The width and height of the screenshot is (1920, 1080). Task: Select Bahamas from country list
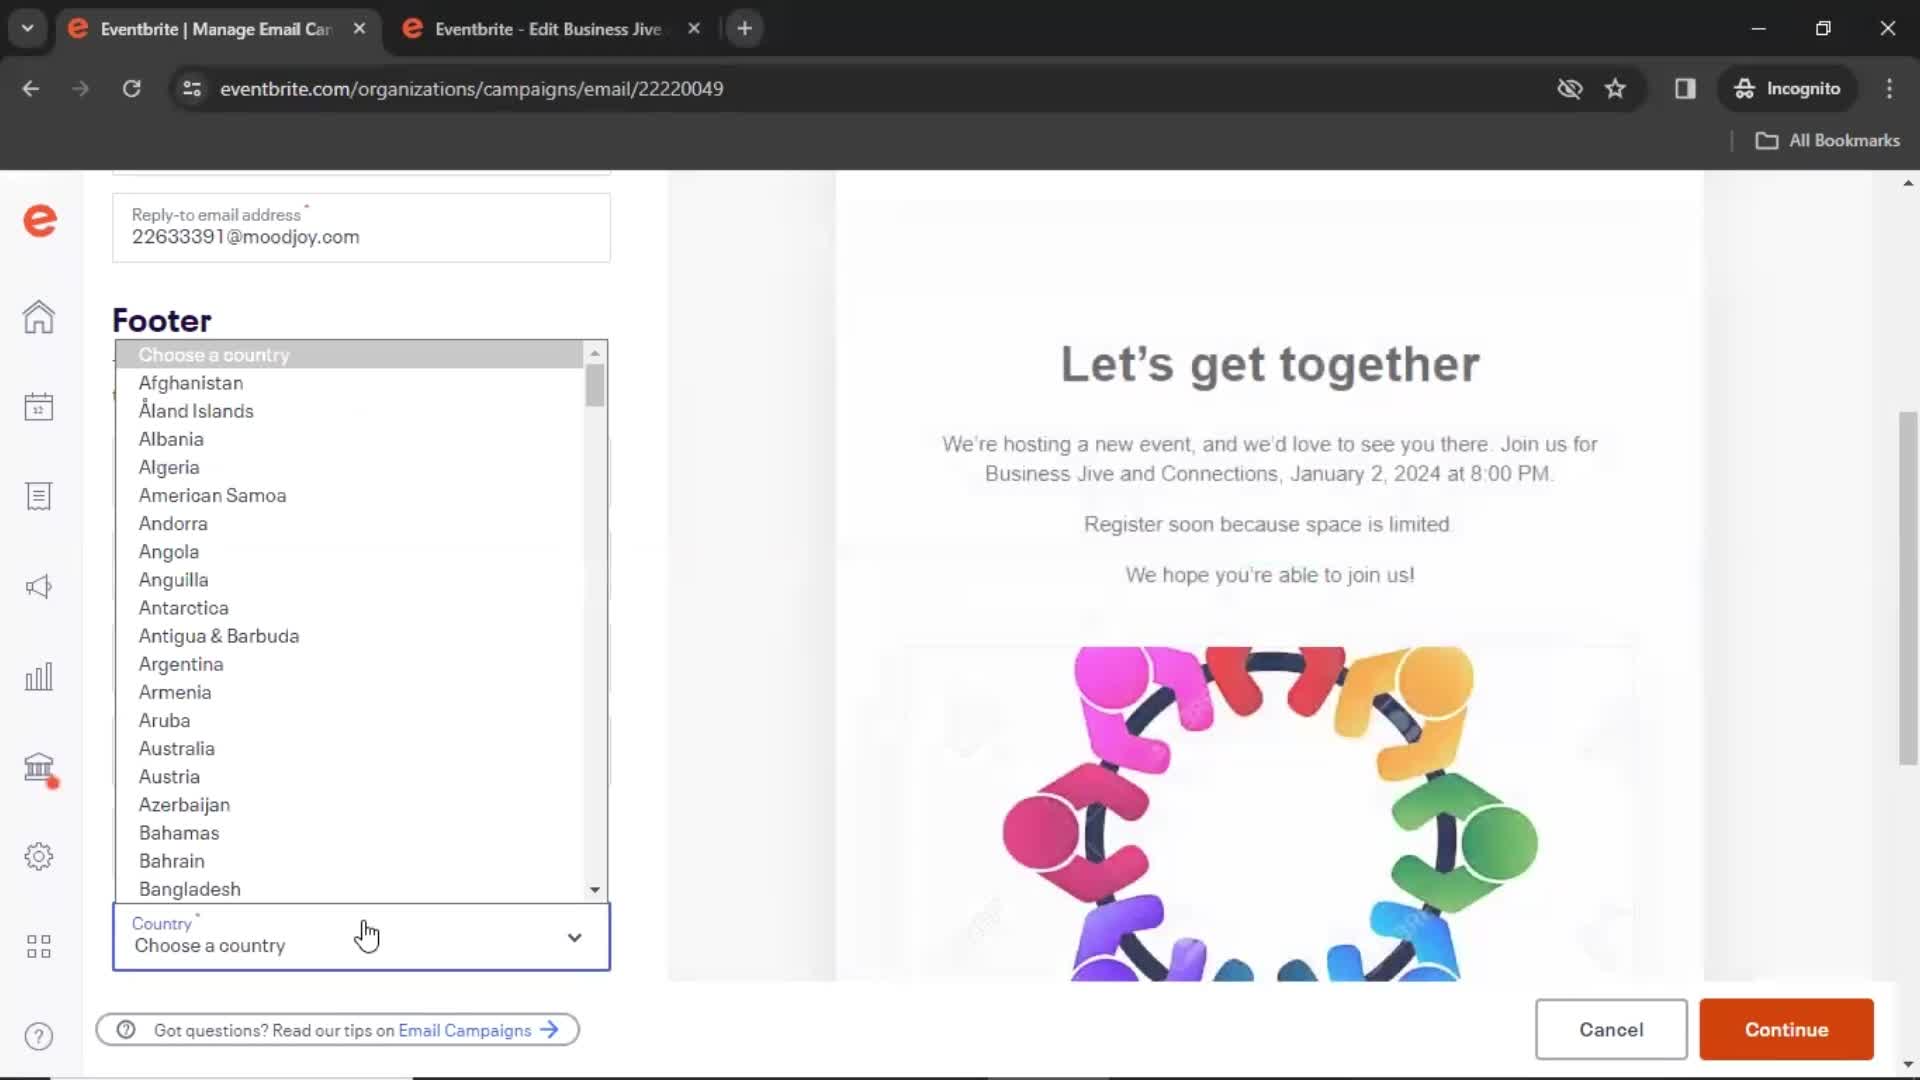(x=349, y=833)
